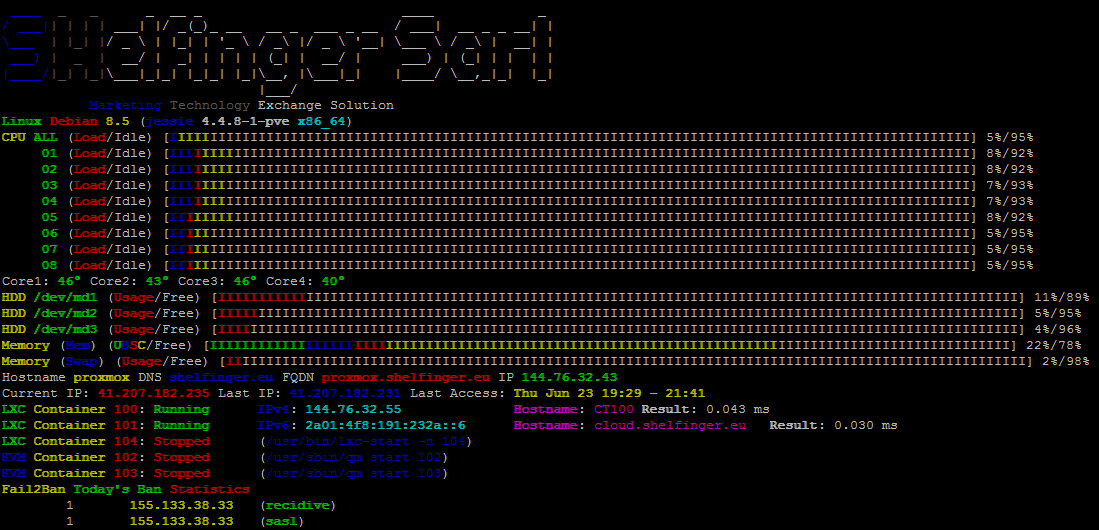Screen dimensions: 1099x530
Task: Click the server IP "144.76.32.43"
Action: click(569, 378)
